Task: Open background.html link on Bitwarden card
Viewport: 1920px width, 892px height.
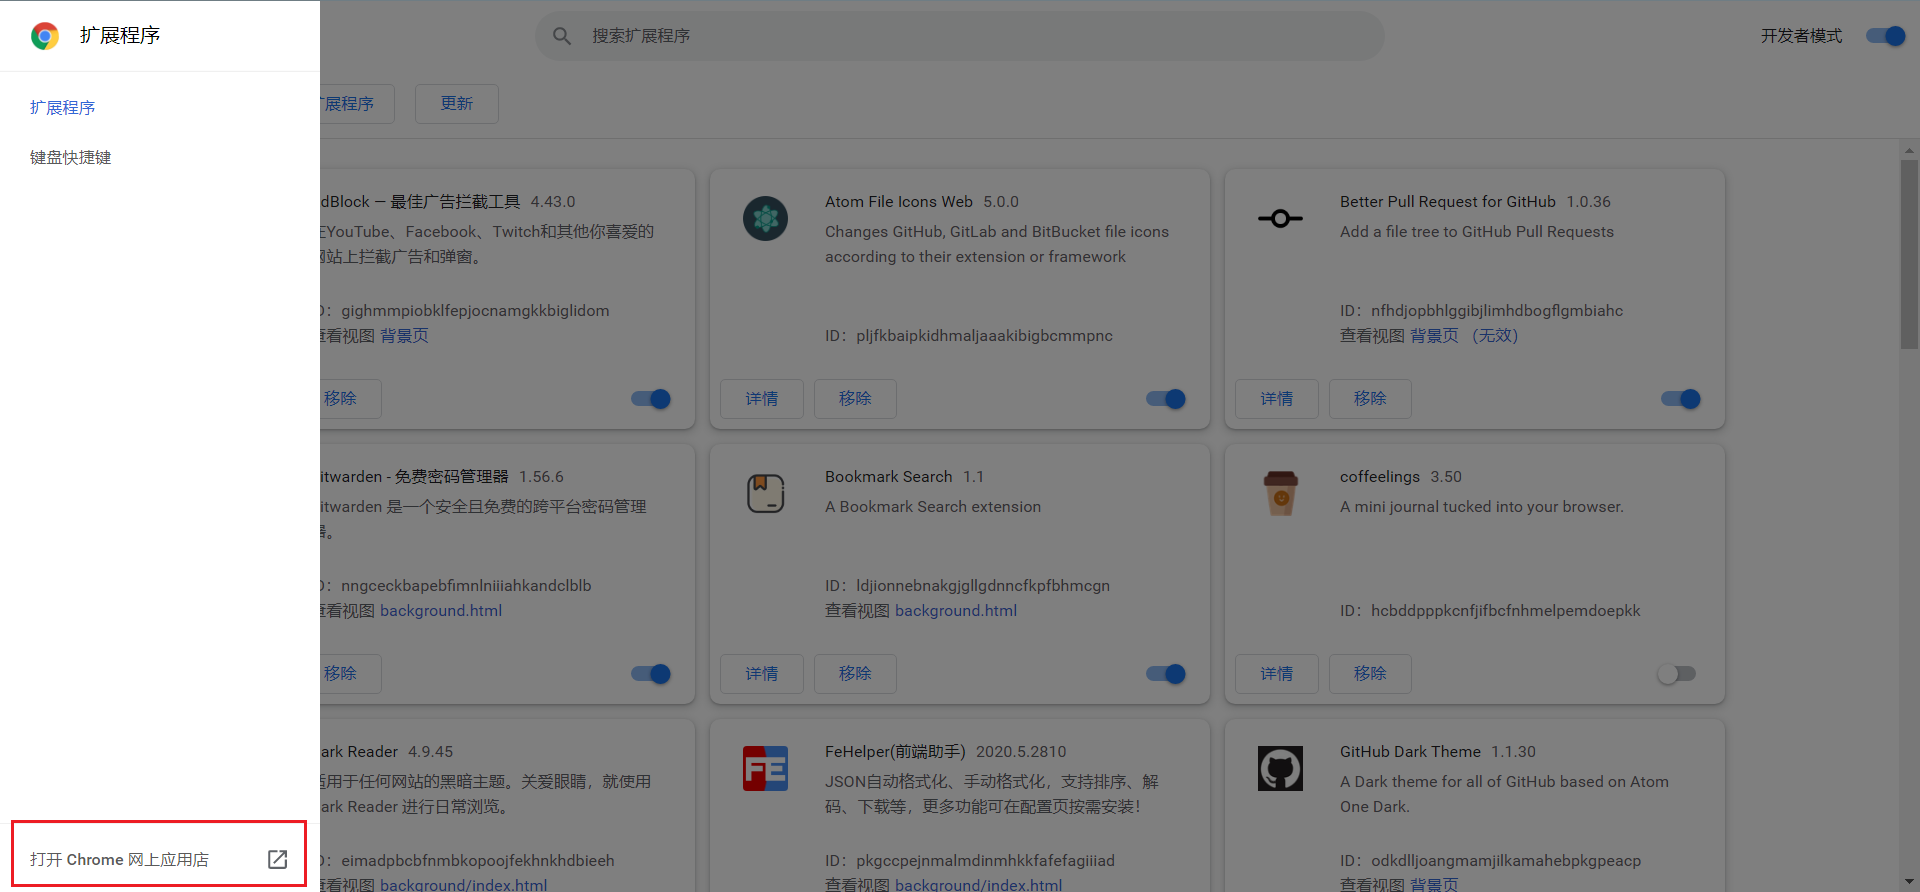Action: (441, 611)
